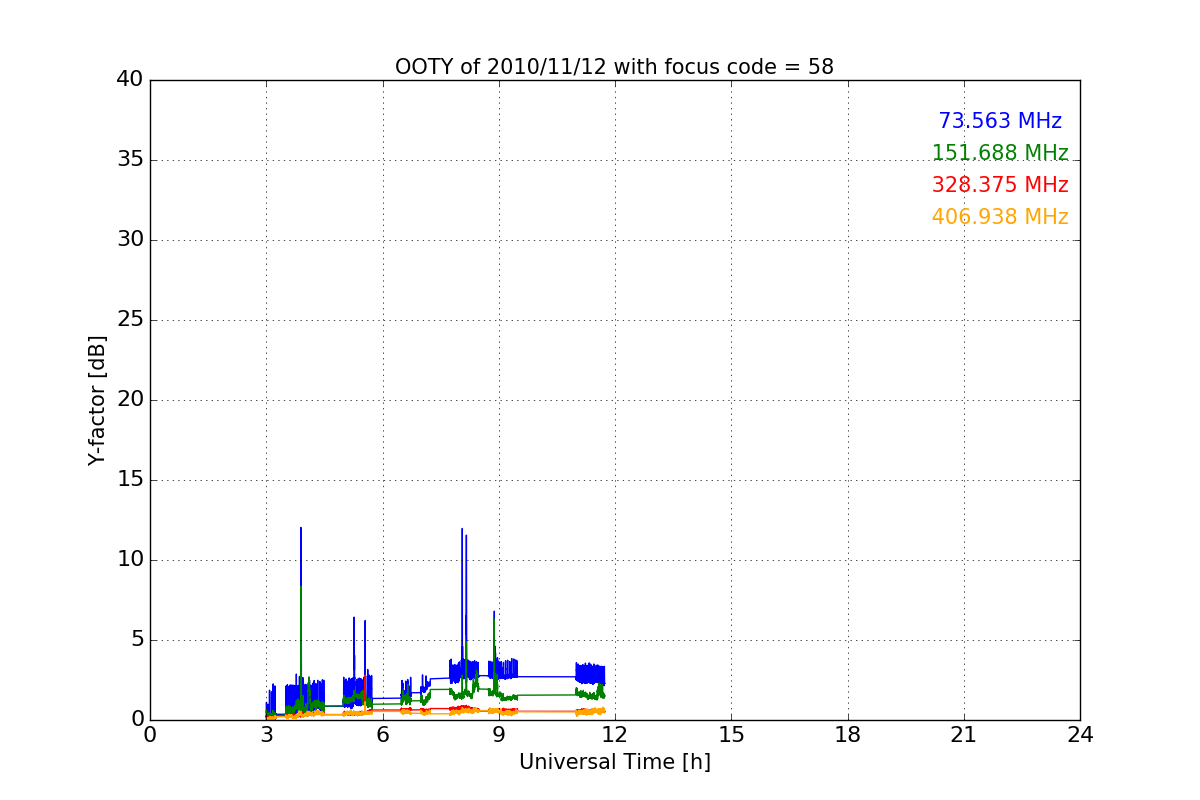Select the green '151.688 MHz' legend label
The image size is (1200, 800).
1000,153
